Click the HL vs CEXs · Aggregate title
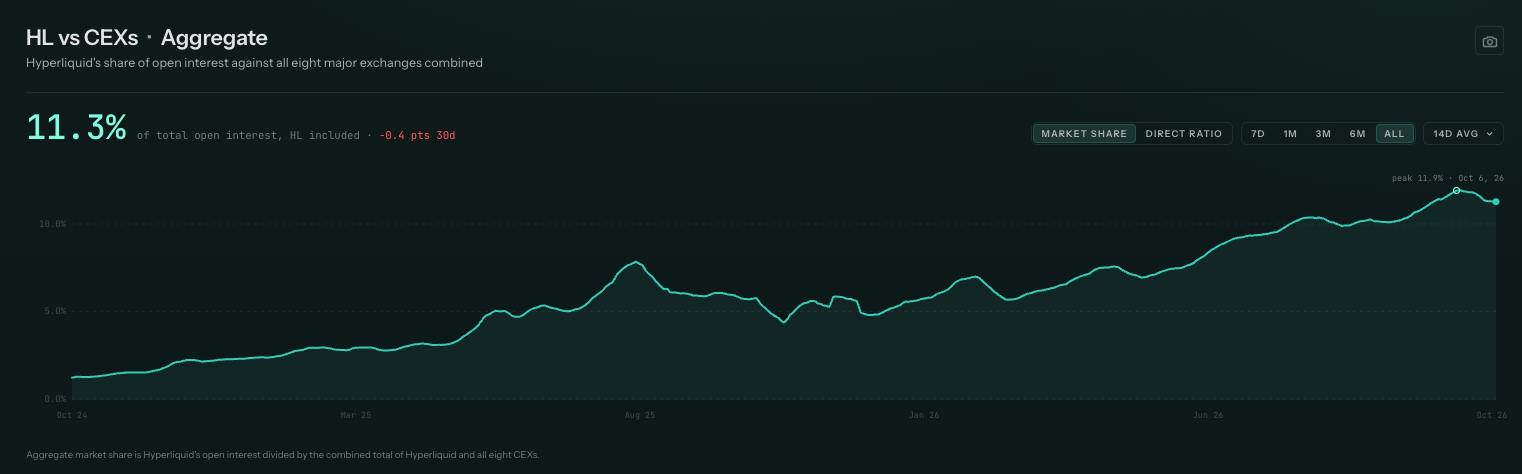Image resolution: width=1522 pixels, height=474 pixels. coord(147,38)
